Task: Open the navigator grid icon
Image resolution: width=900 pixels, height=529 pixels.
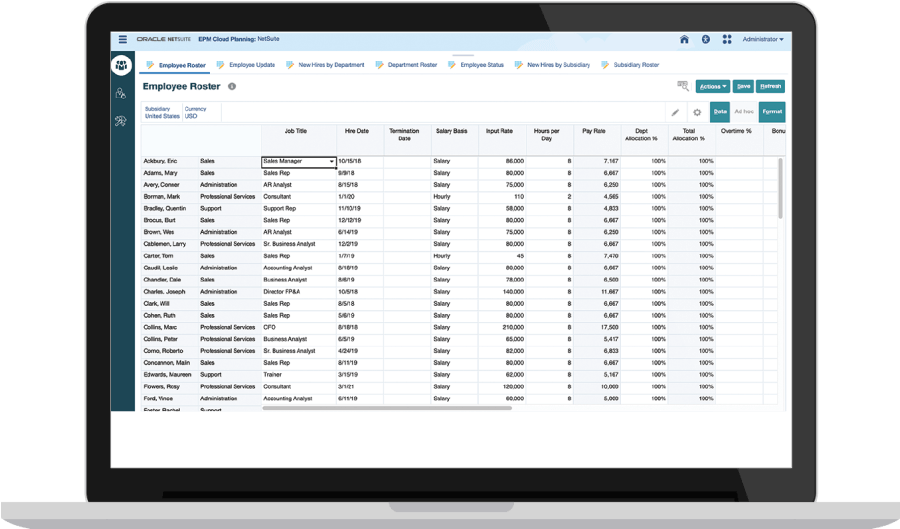Action: pyautogui.click(x=727, y=40)
